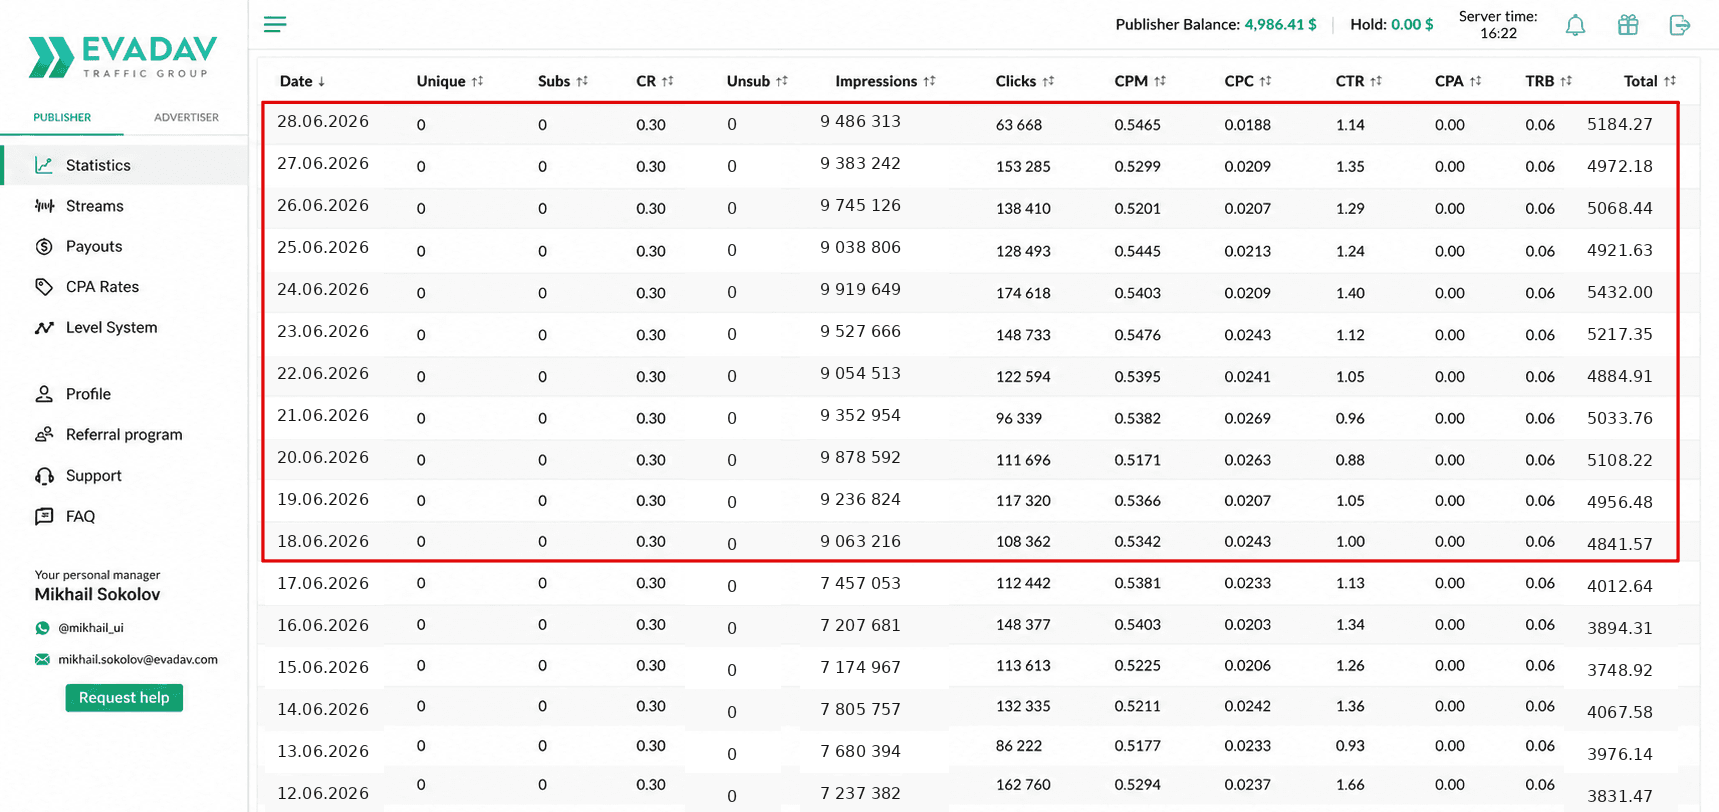This screenshot has width=1719, height=812.
Task: Click the total value 5432.00
Action: 1620,293
